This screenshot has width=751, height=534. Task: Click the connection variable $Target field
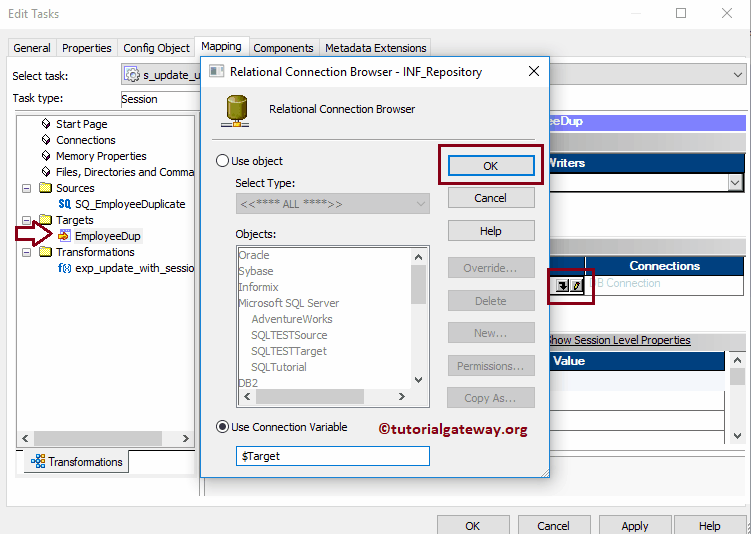click(x=332, y=456)
